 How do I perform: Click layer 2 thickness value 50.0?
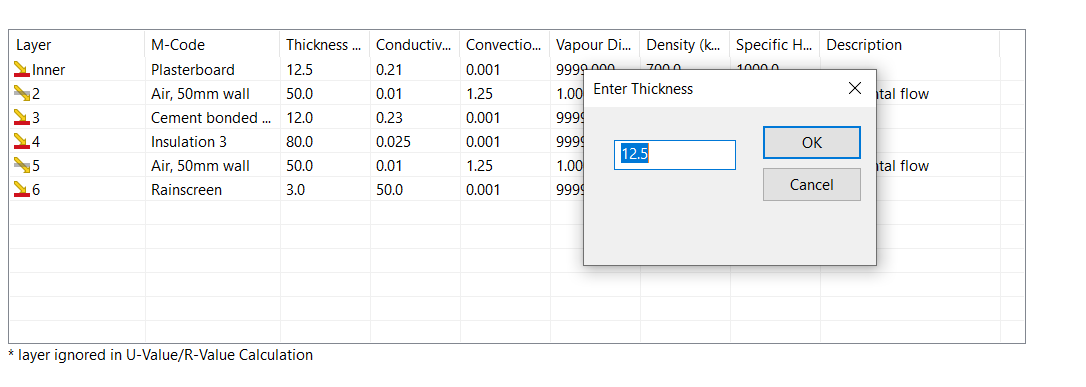coord(299,93)
